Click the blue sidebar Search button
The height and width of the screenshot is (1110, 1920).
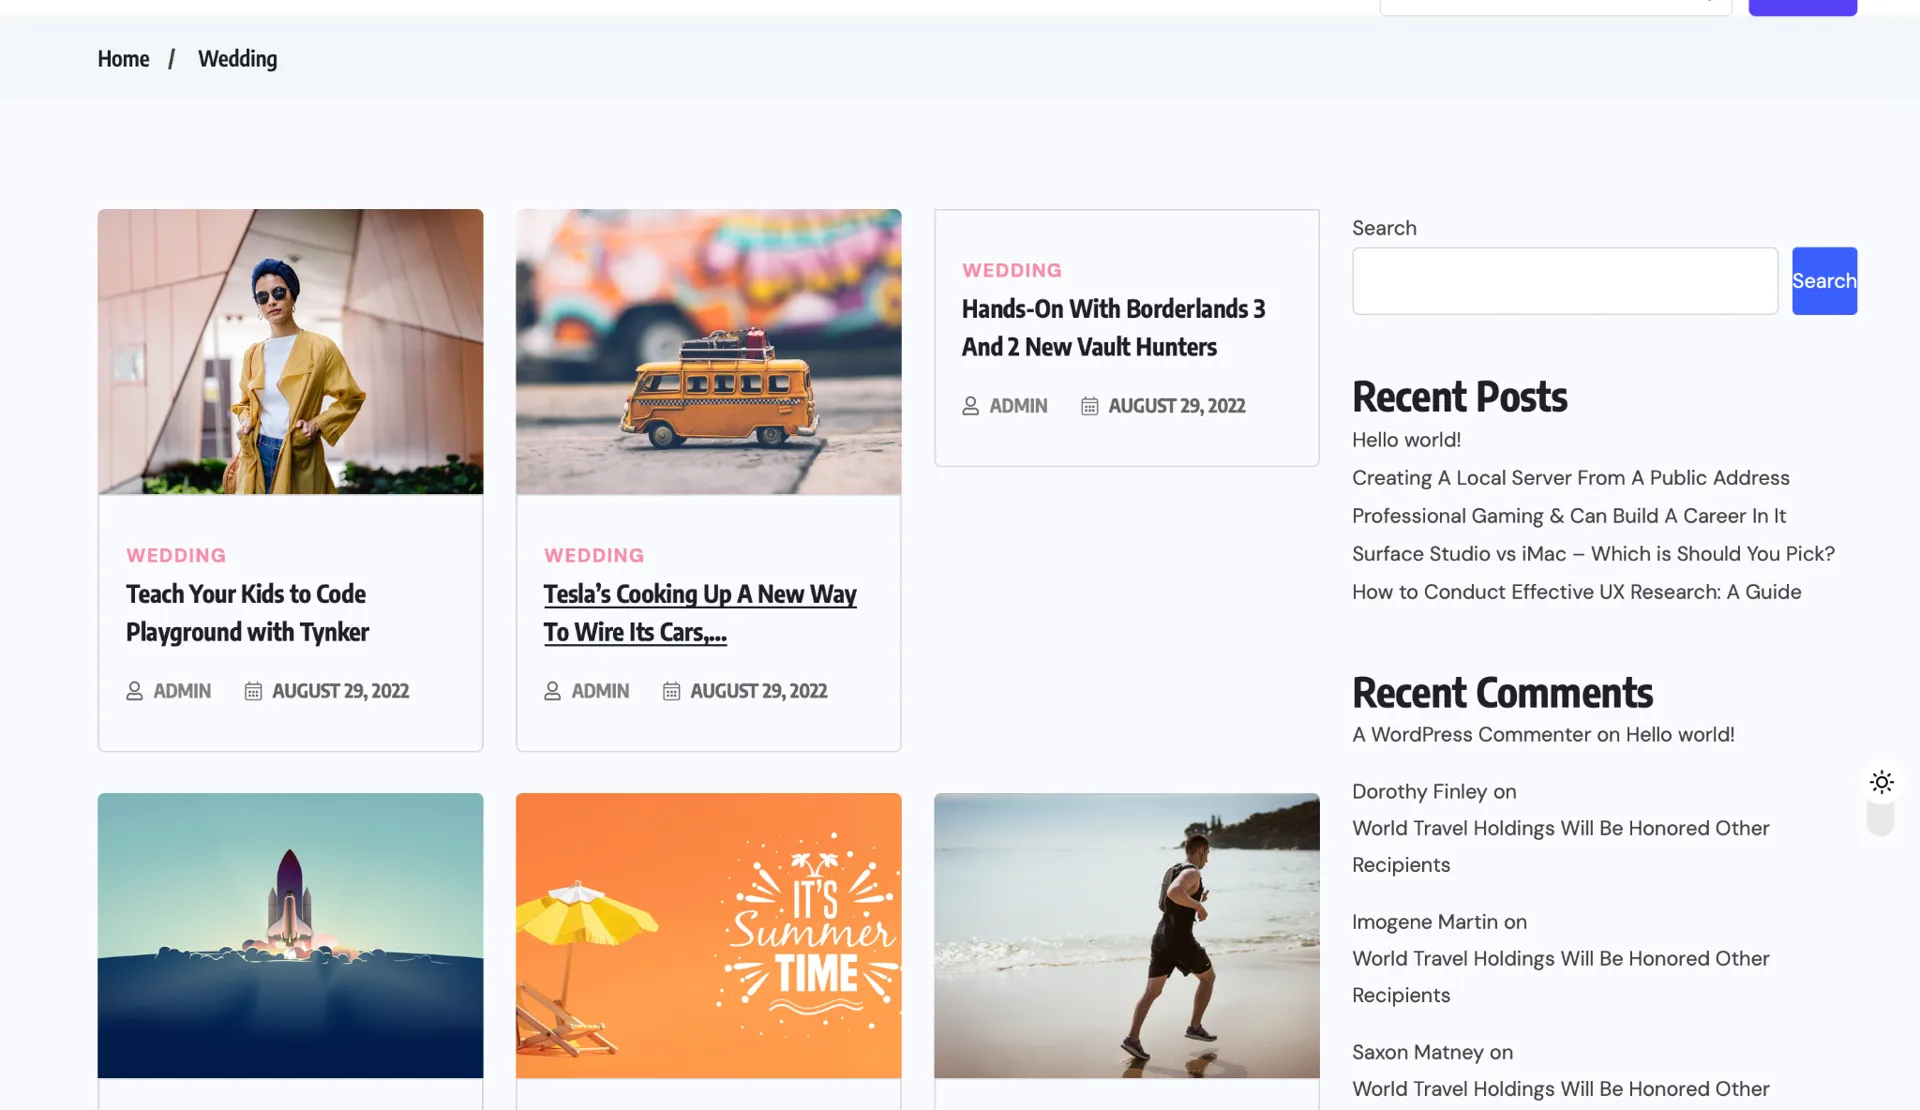coord(1823,281)
